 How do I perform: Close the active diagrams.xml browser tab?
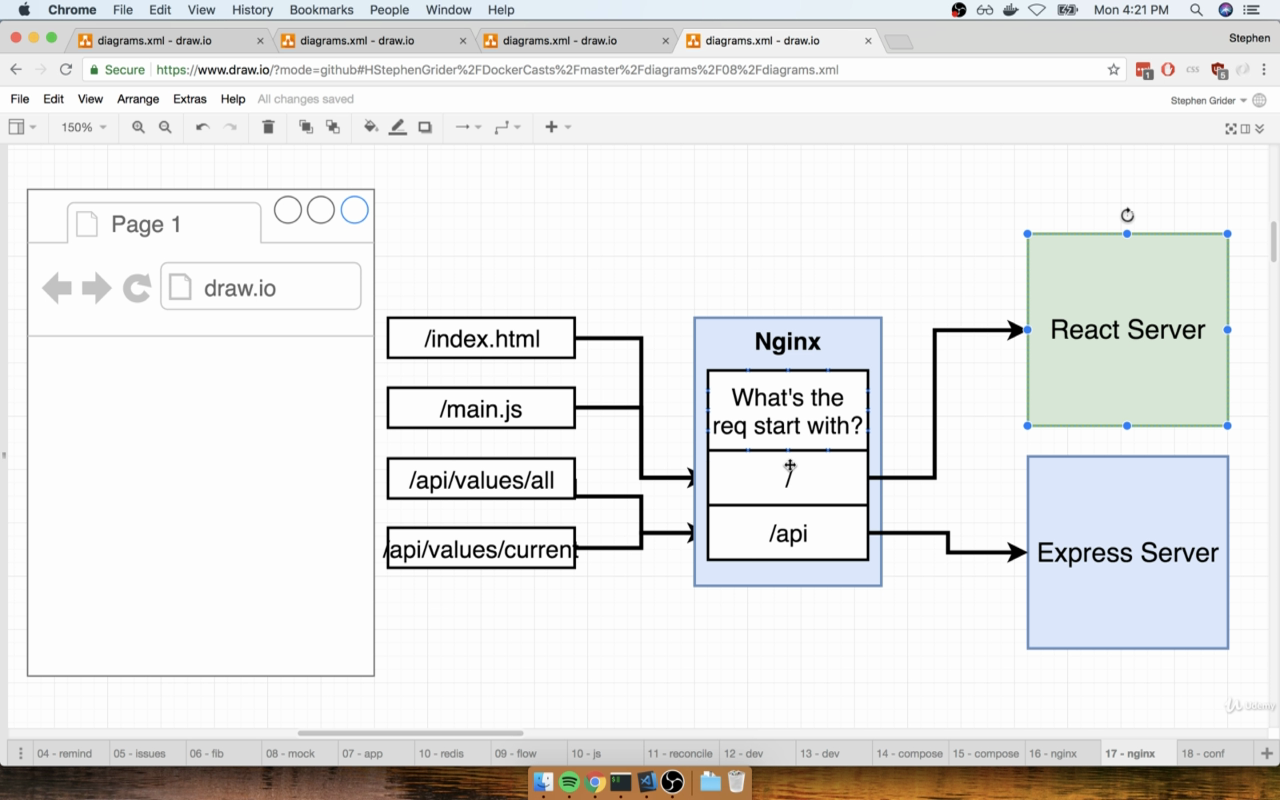click(868, 41)
